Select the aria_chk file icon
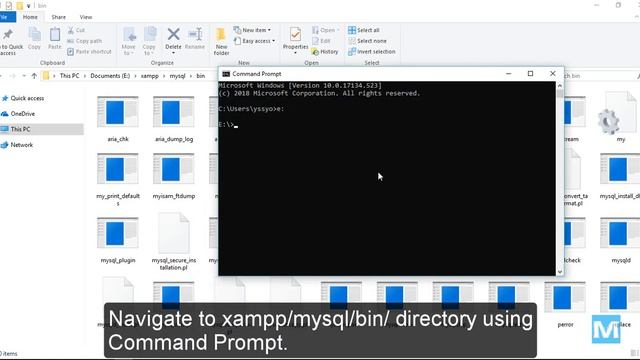Viewport: 640px width, 360px height. [118, 112]
